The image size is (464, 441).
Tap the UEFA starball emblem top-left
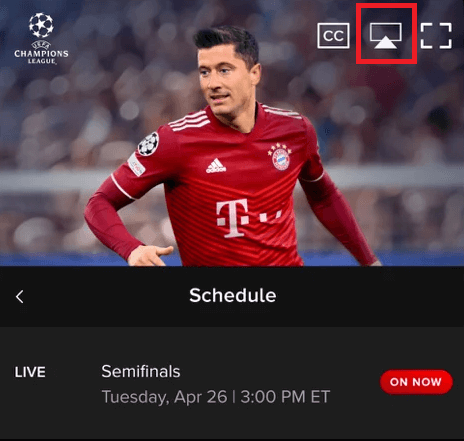point(41,25)
